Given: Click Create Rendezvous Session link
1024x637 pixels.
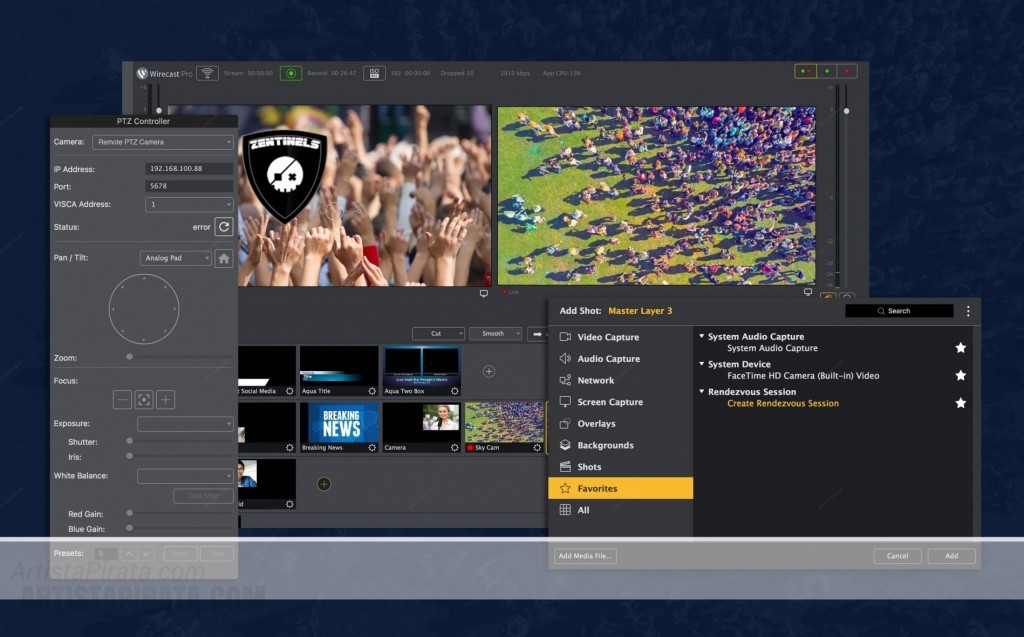Looking at the screenshot, I should coord(783,403).
